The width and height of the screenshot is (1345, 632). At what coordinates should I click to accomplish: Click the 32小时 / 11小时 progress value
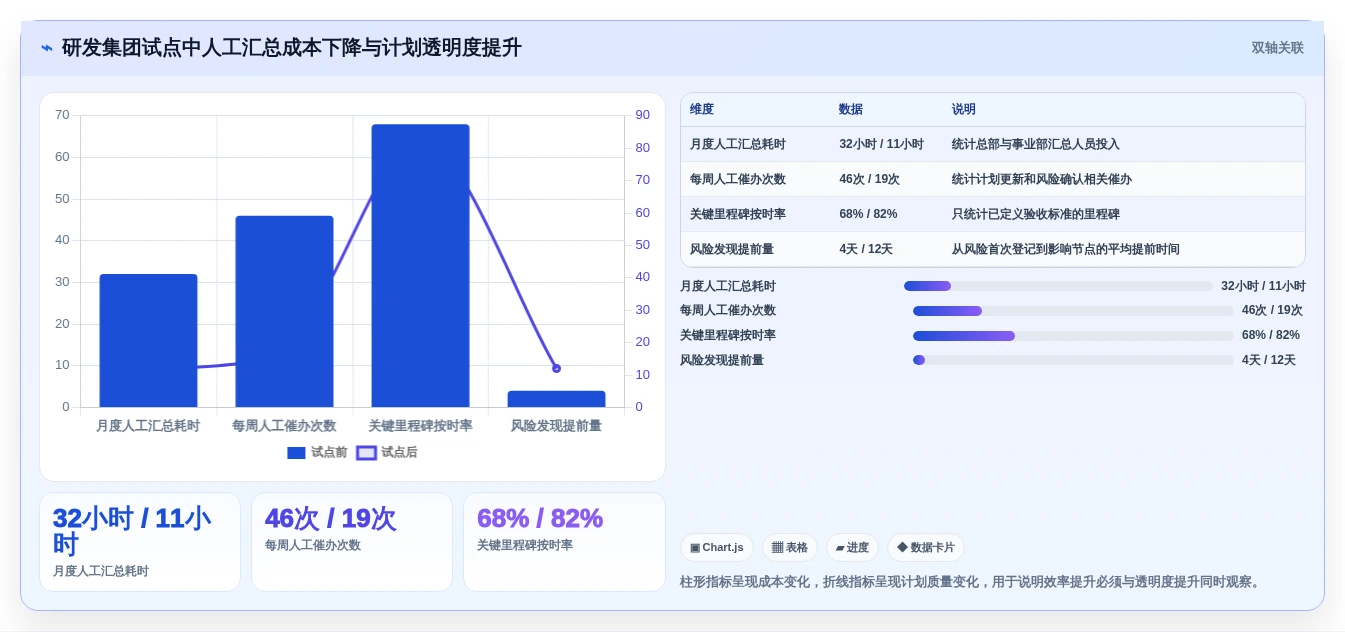tap(1263, 286)
